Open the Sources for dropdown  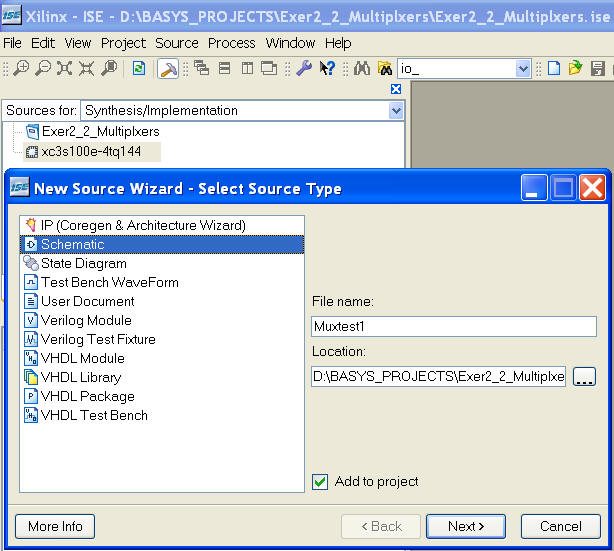pos(396,111)
